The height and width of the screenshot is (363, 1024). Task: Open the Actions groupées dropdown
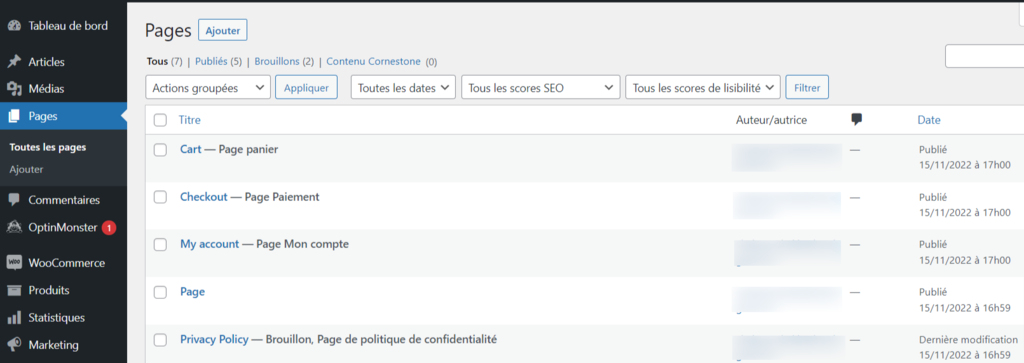coord(208,87)
